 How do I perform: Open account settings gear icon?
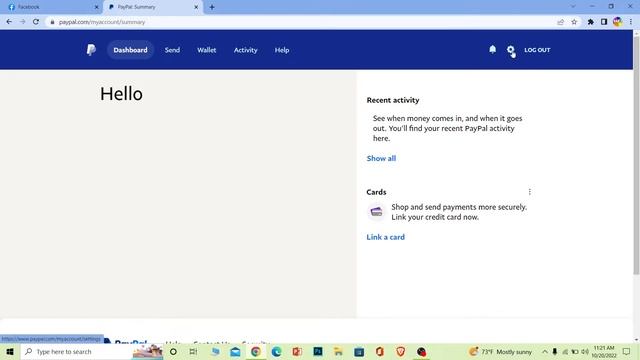click(x=510, y=50)
